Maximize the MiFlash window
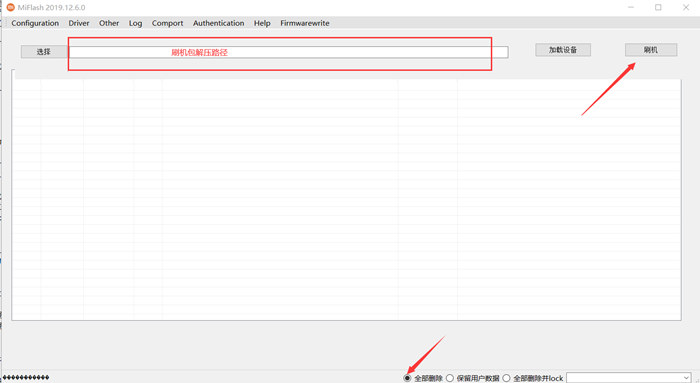700x383 pixels. (x=658, y=7)
